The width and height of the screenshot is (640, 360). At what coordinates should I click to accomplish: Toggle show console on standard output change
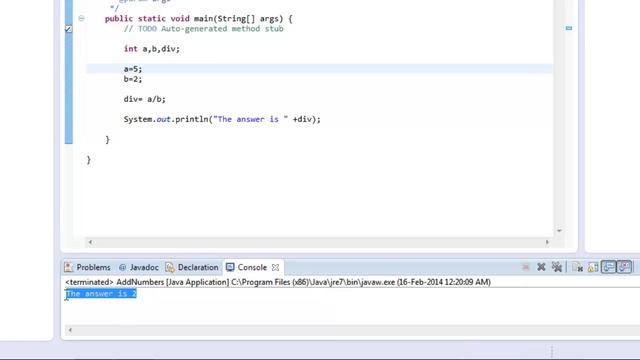pyautogui.click(x=609, y=267)
